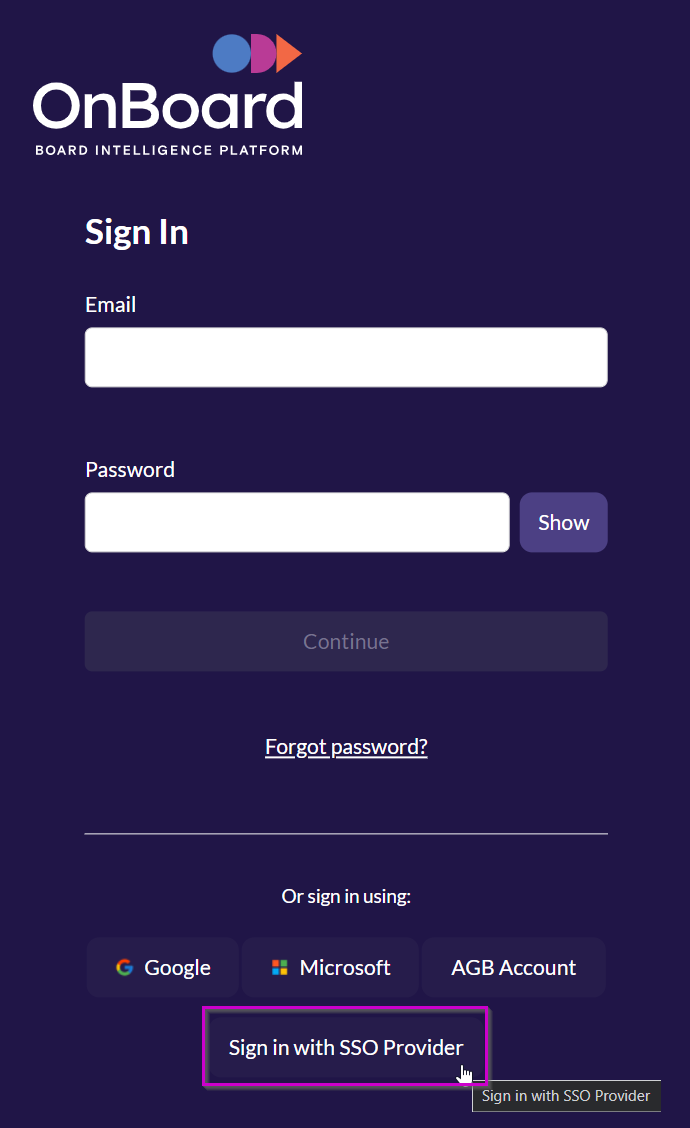
Task: Click the Sign In heading
Action: click(x=136, y=232)
